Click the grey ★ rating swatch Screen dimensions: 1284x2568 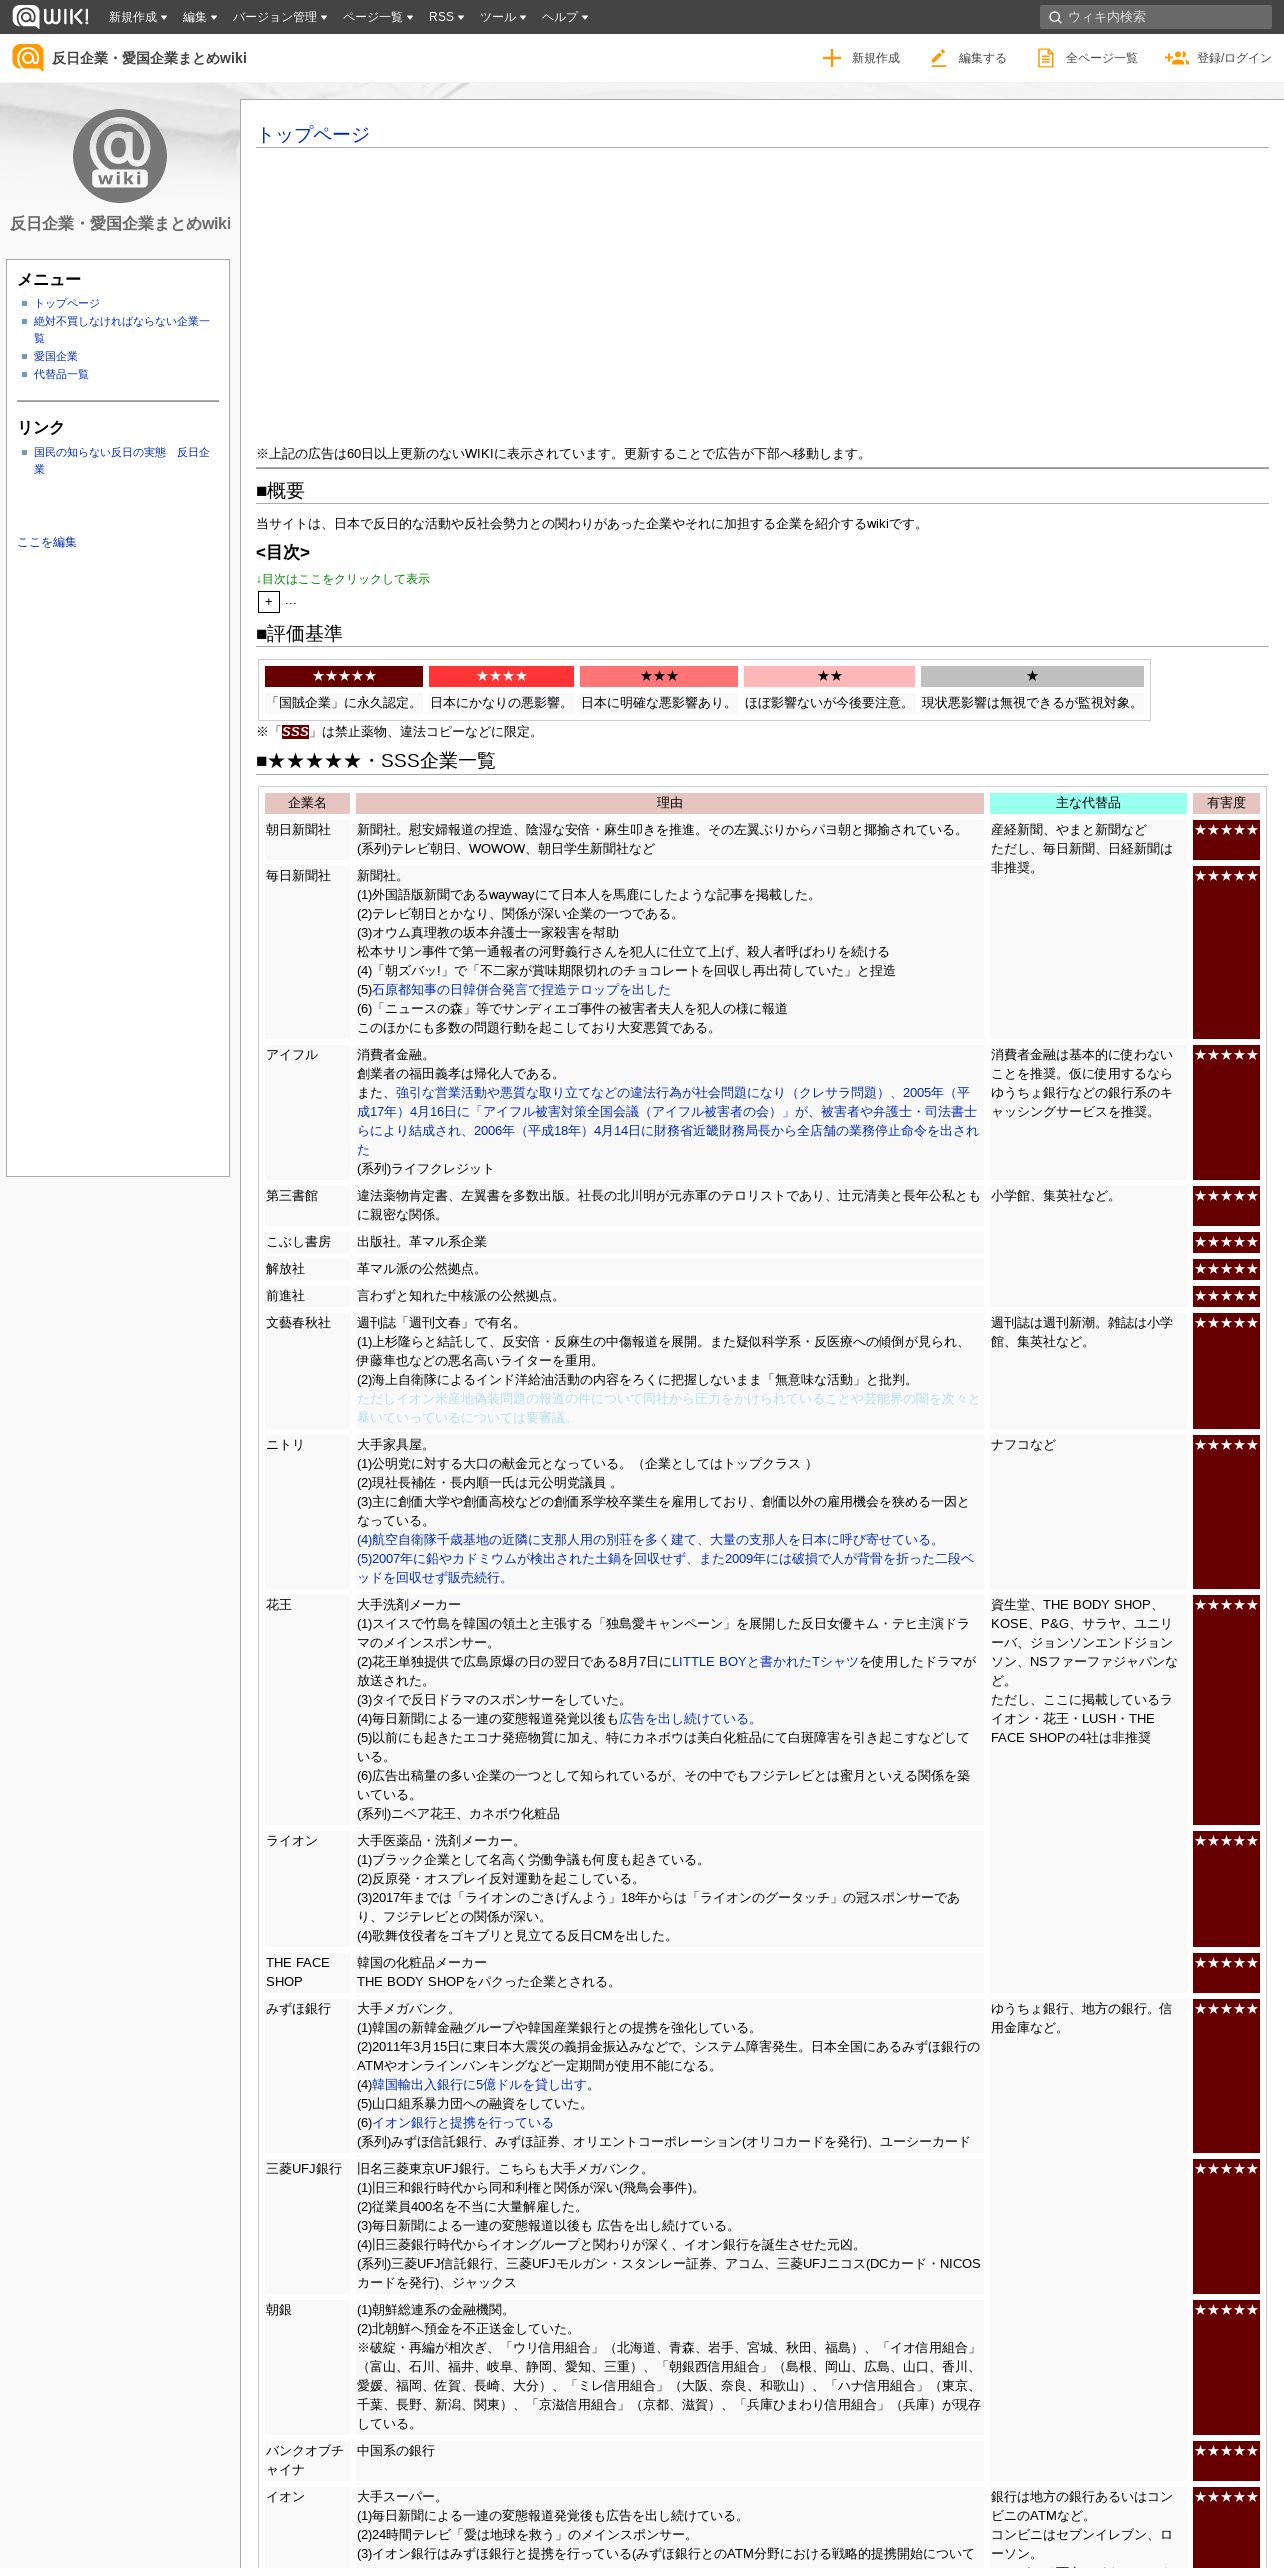1032,676
